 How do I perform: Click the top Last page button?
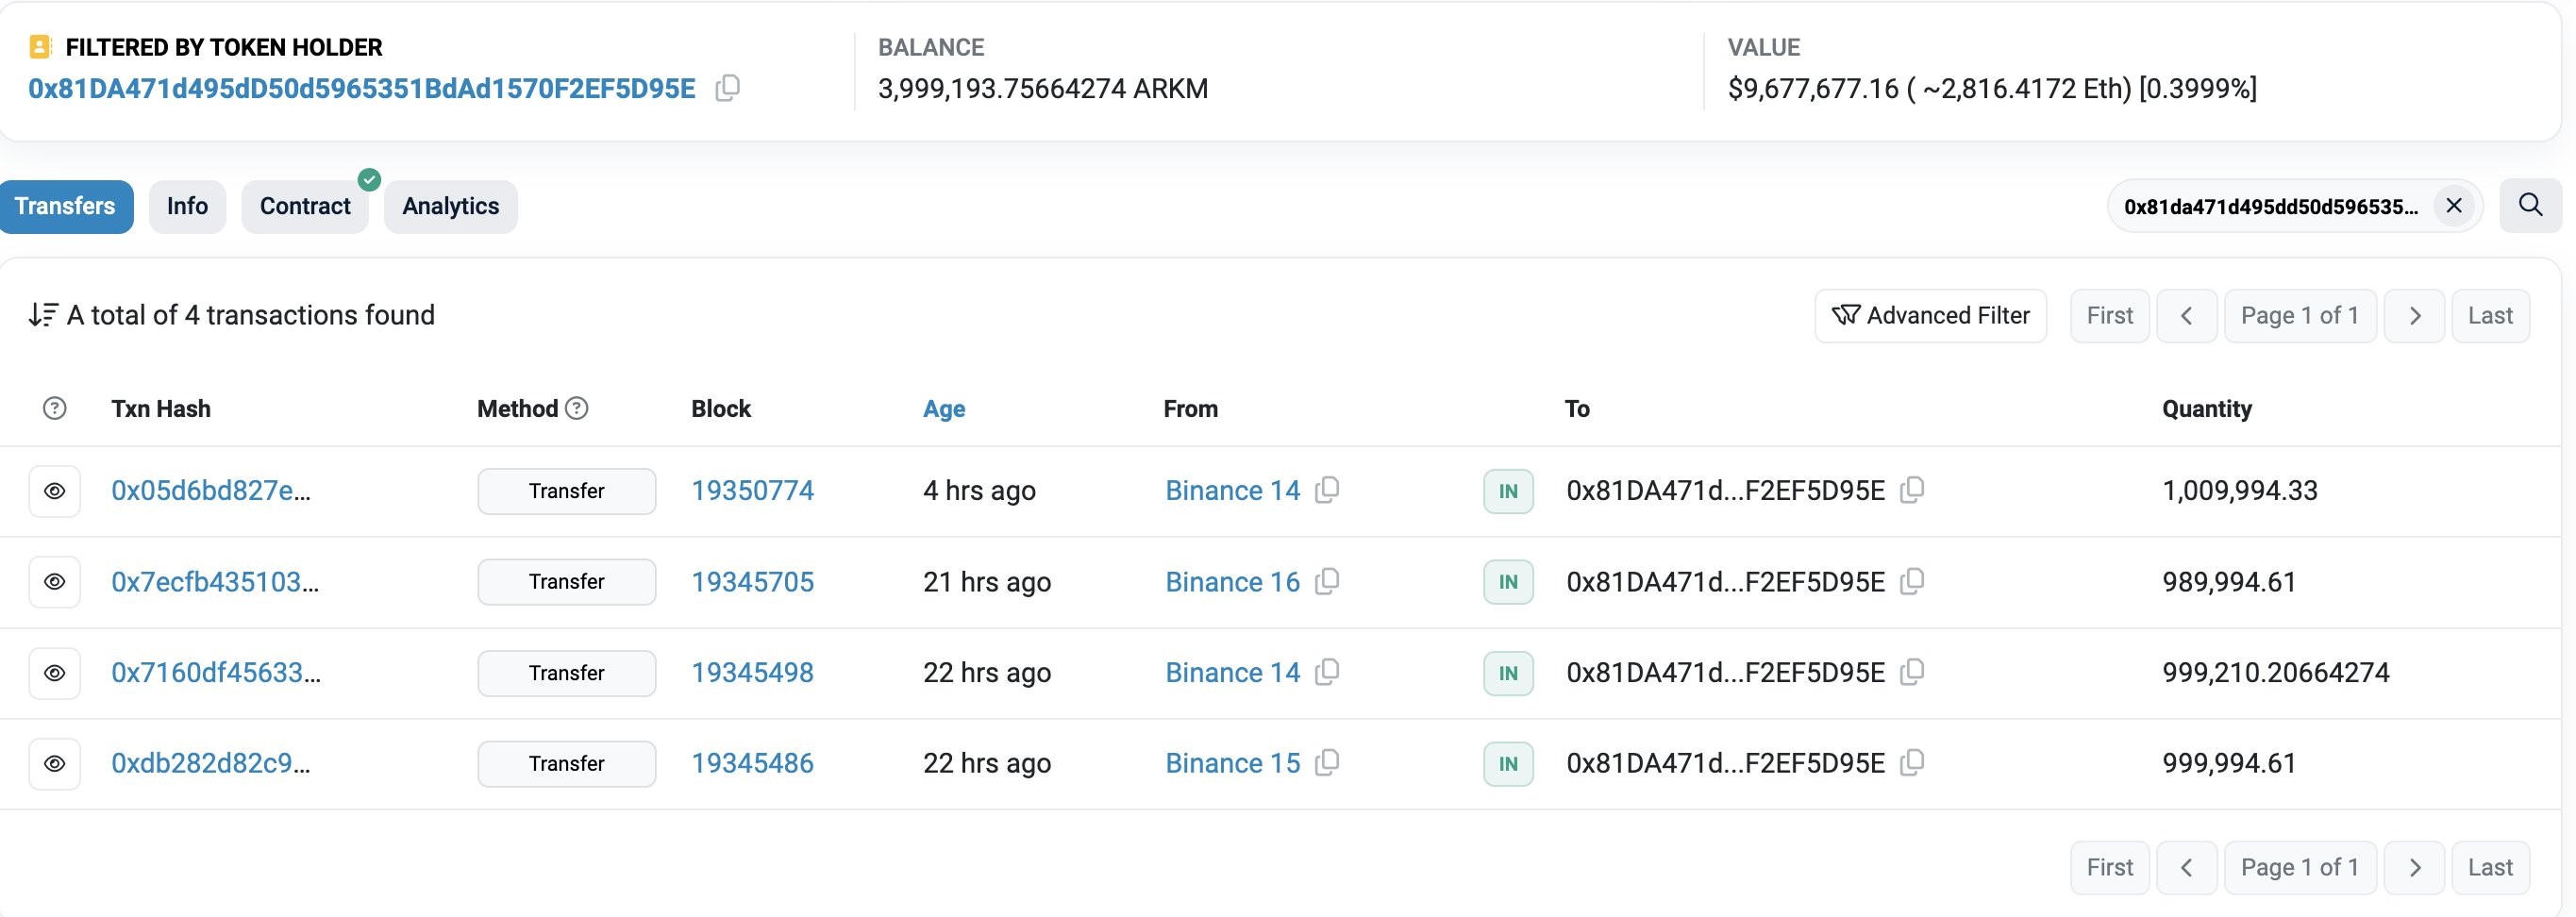tap(2490, 316)
